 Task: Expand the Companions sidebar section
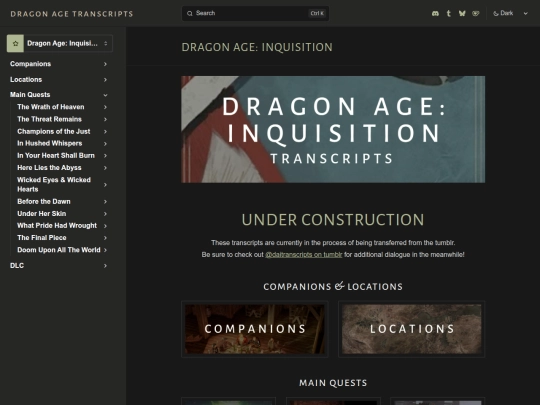click(x=105, y=64)
